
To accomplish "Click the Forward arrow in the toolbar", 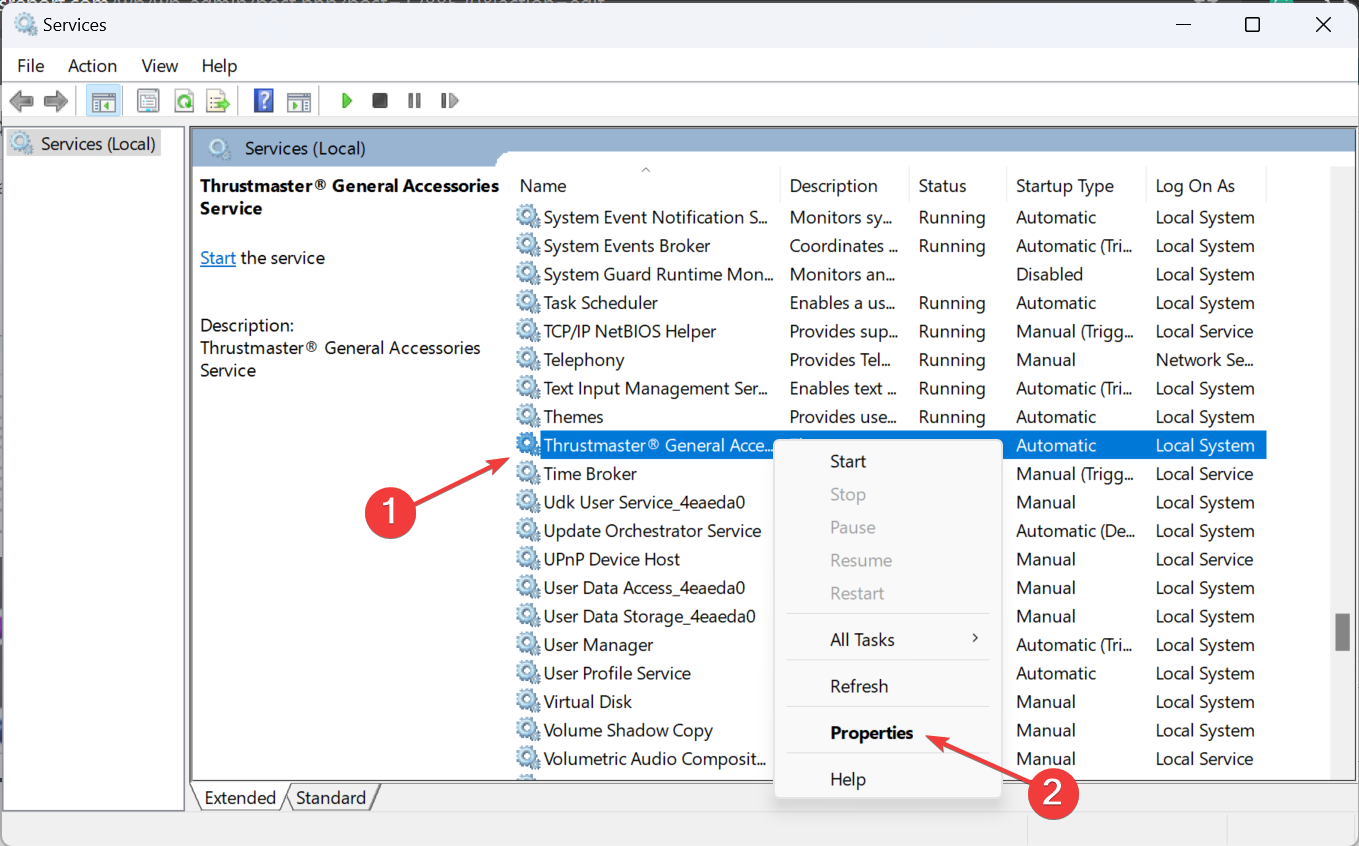I will [56, 101].
